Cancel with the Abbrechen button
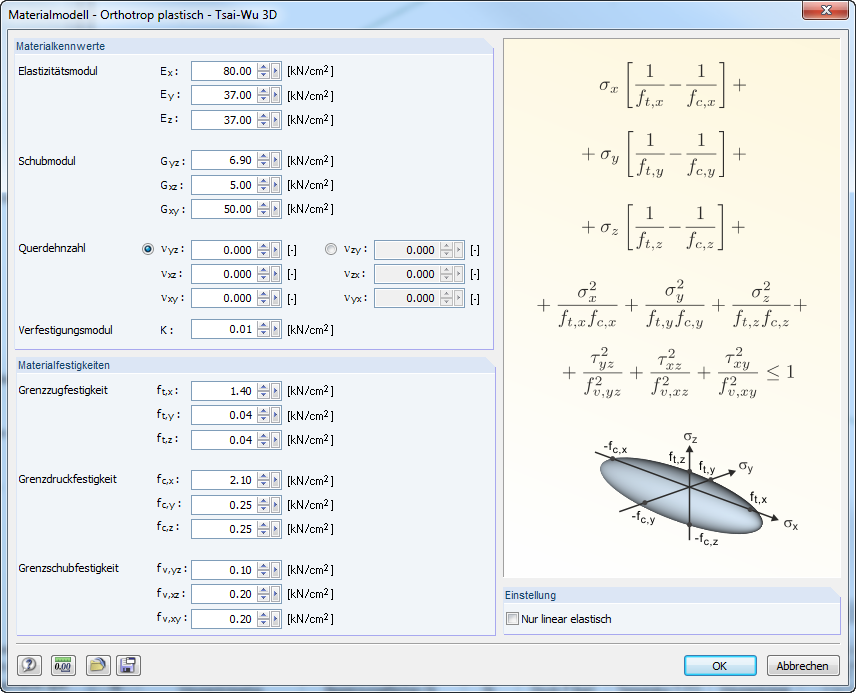 802,666
